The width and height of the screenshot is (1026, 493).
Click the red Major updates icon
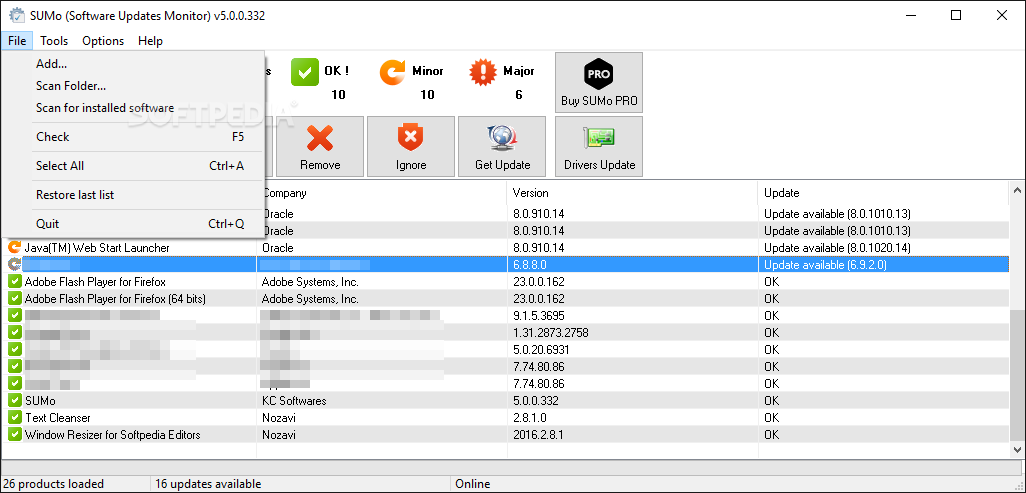click(x=483, y=73)
